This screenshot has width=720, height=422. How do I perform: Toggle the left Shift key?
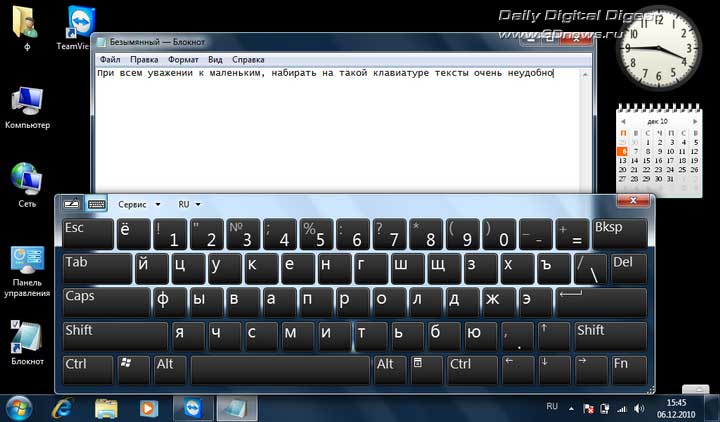click(115, 335)
